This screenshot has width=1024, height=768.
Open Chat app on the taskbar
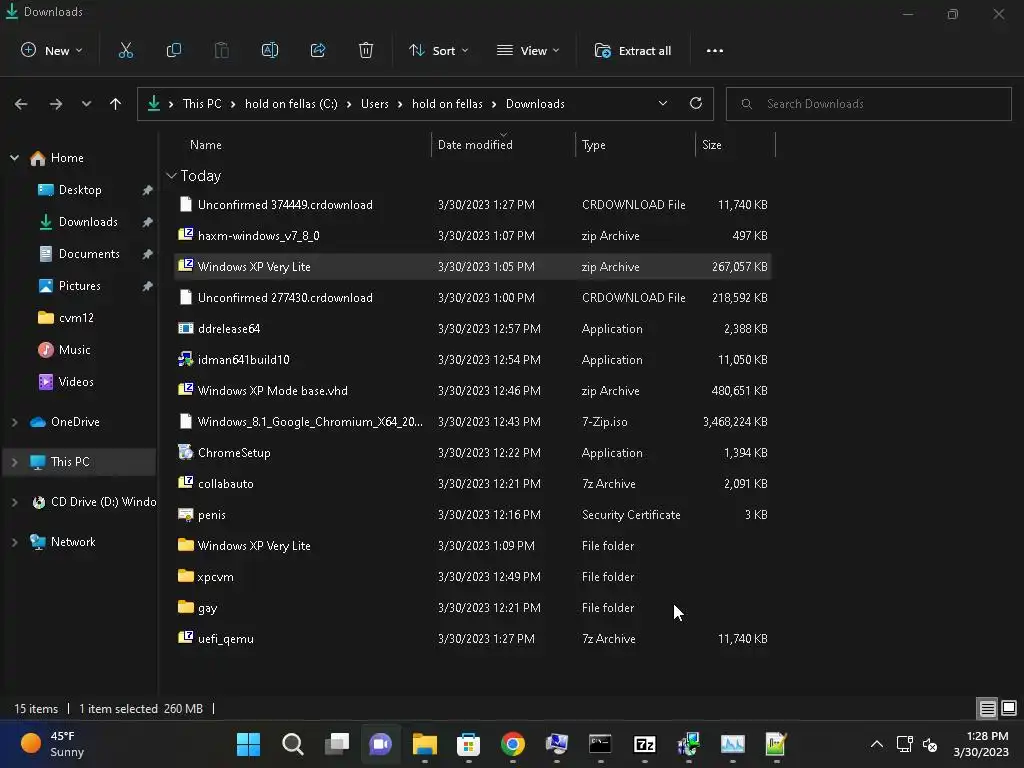(381, 744)
